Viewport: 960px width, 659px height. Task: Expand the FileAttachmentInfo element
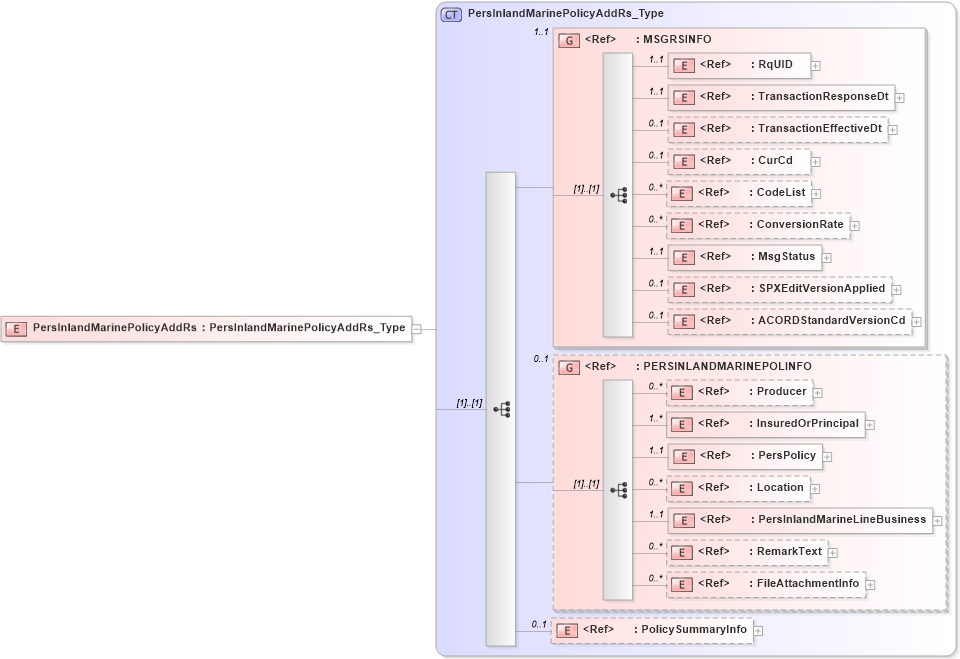tap(868, 583)
